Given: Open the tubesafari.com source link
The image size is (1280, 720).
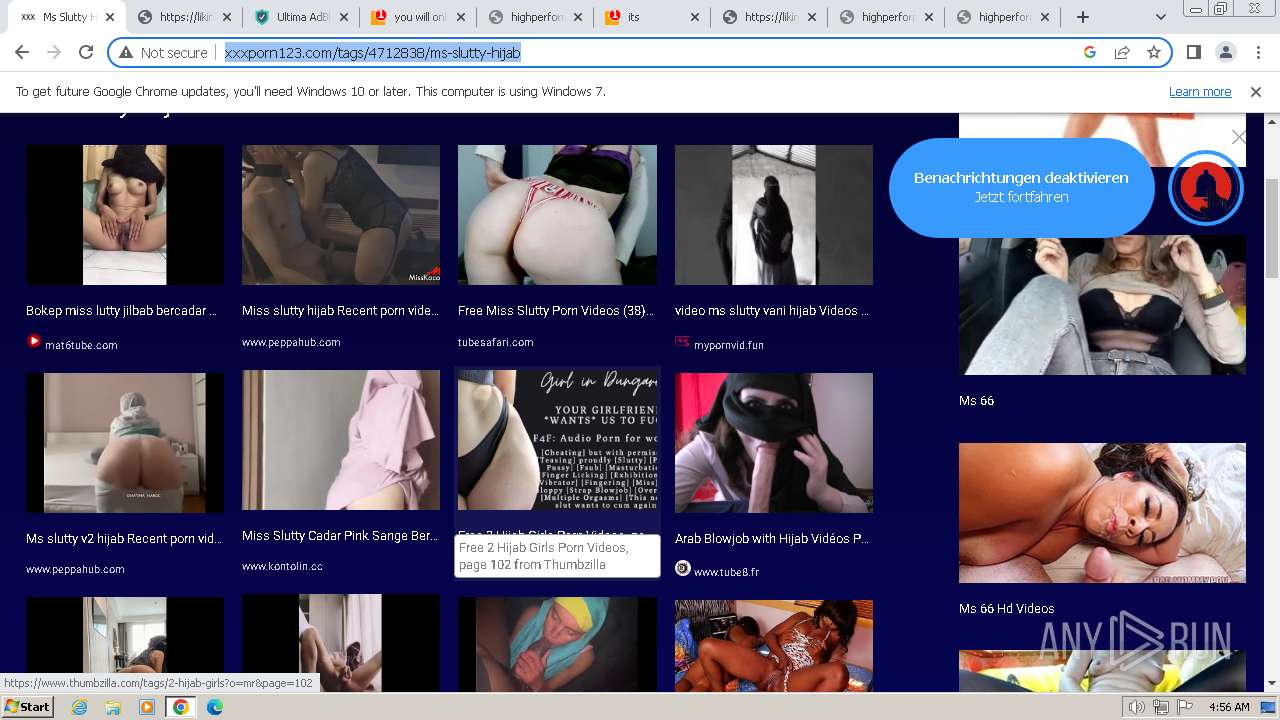Looking at the screenshot, I should pos(496,342).
